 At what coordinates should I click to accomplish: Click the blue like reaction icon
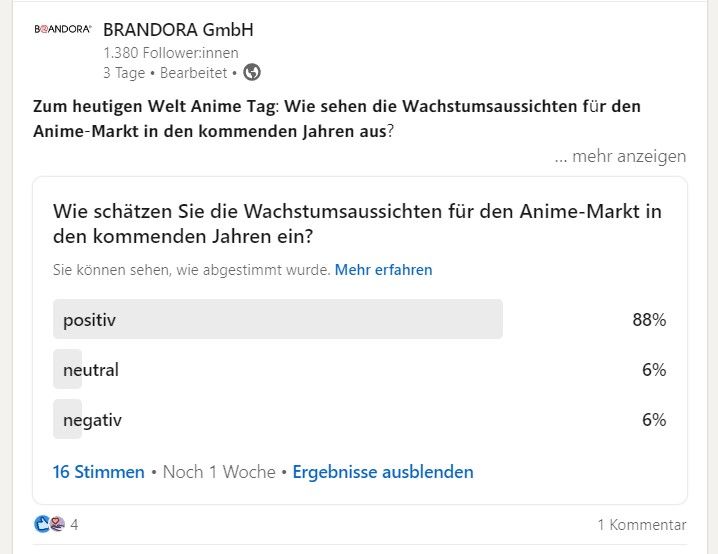pos(42,524)
